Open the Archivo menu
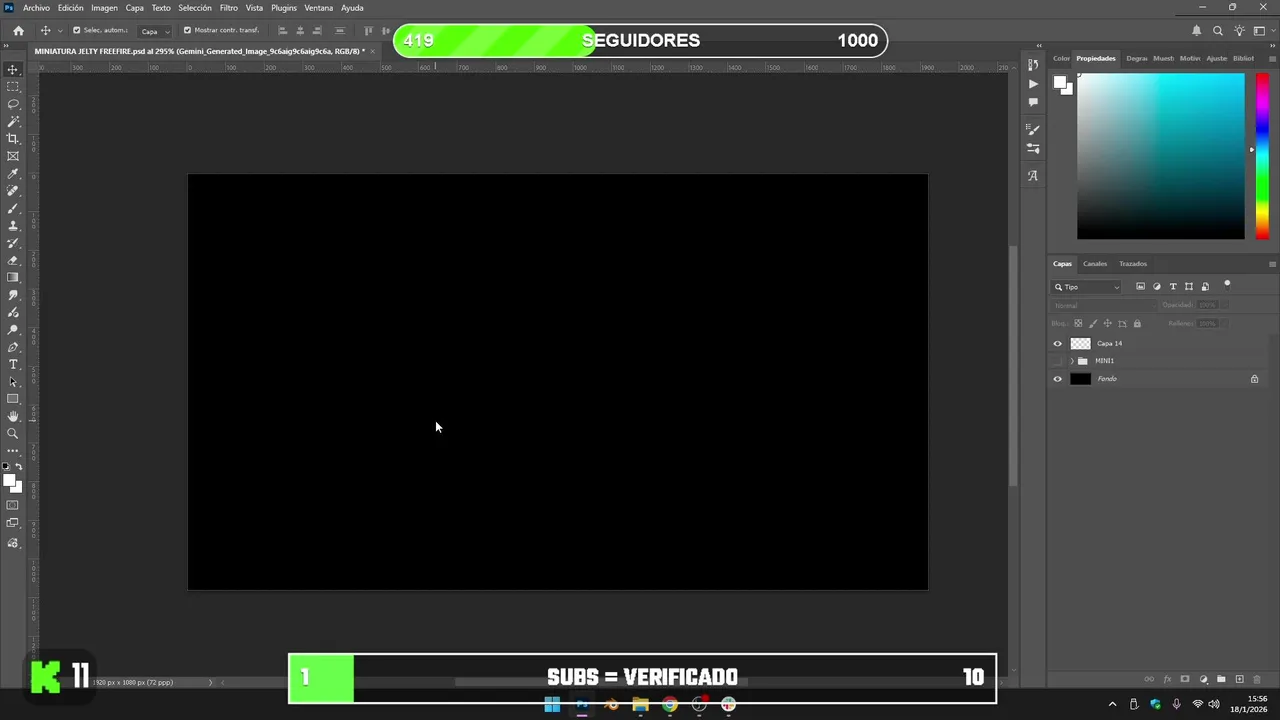Screen dimensions: 1280x720 [36, 8]
